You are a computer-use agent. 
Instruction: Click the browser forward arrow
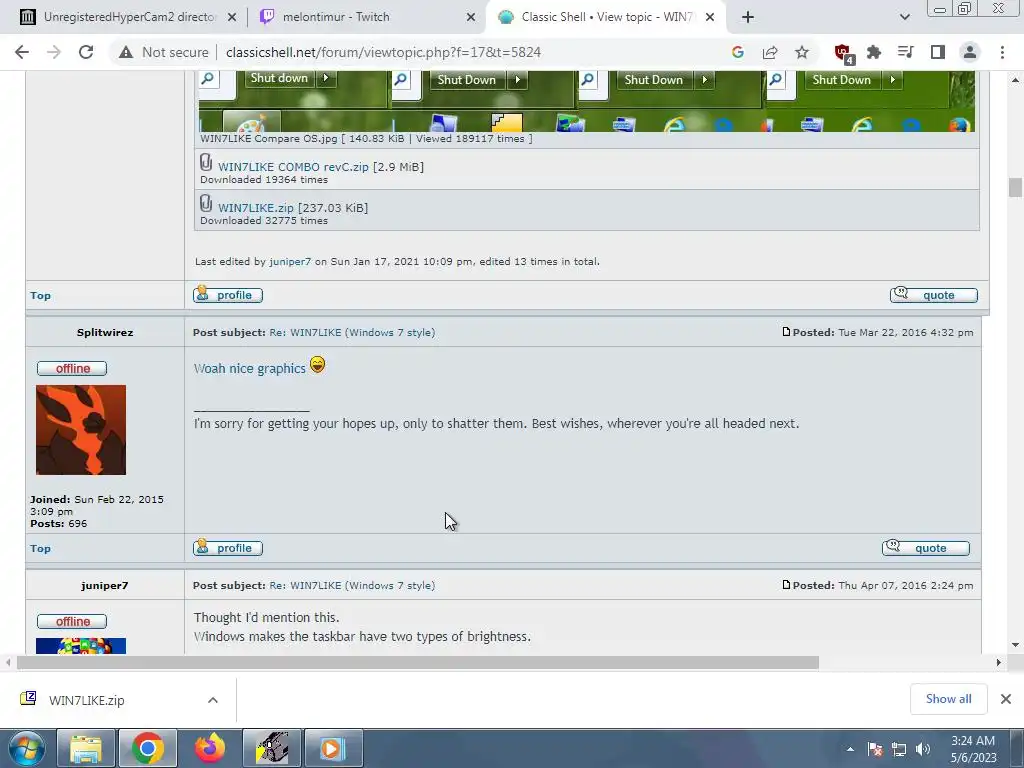point(54,52)
